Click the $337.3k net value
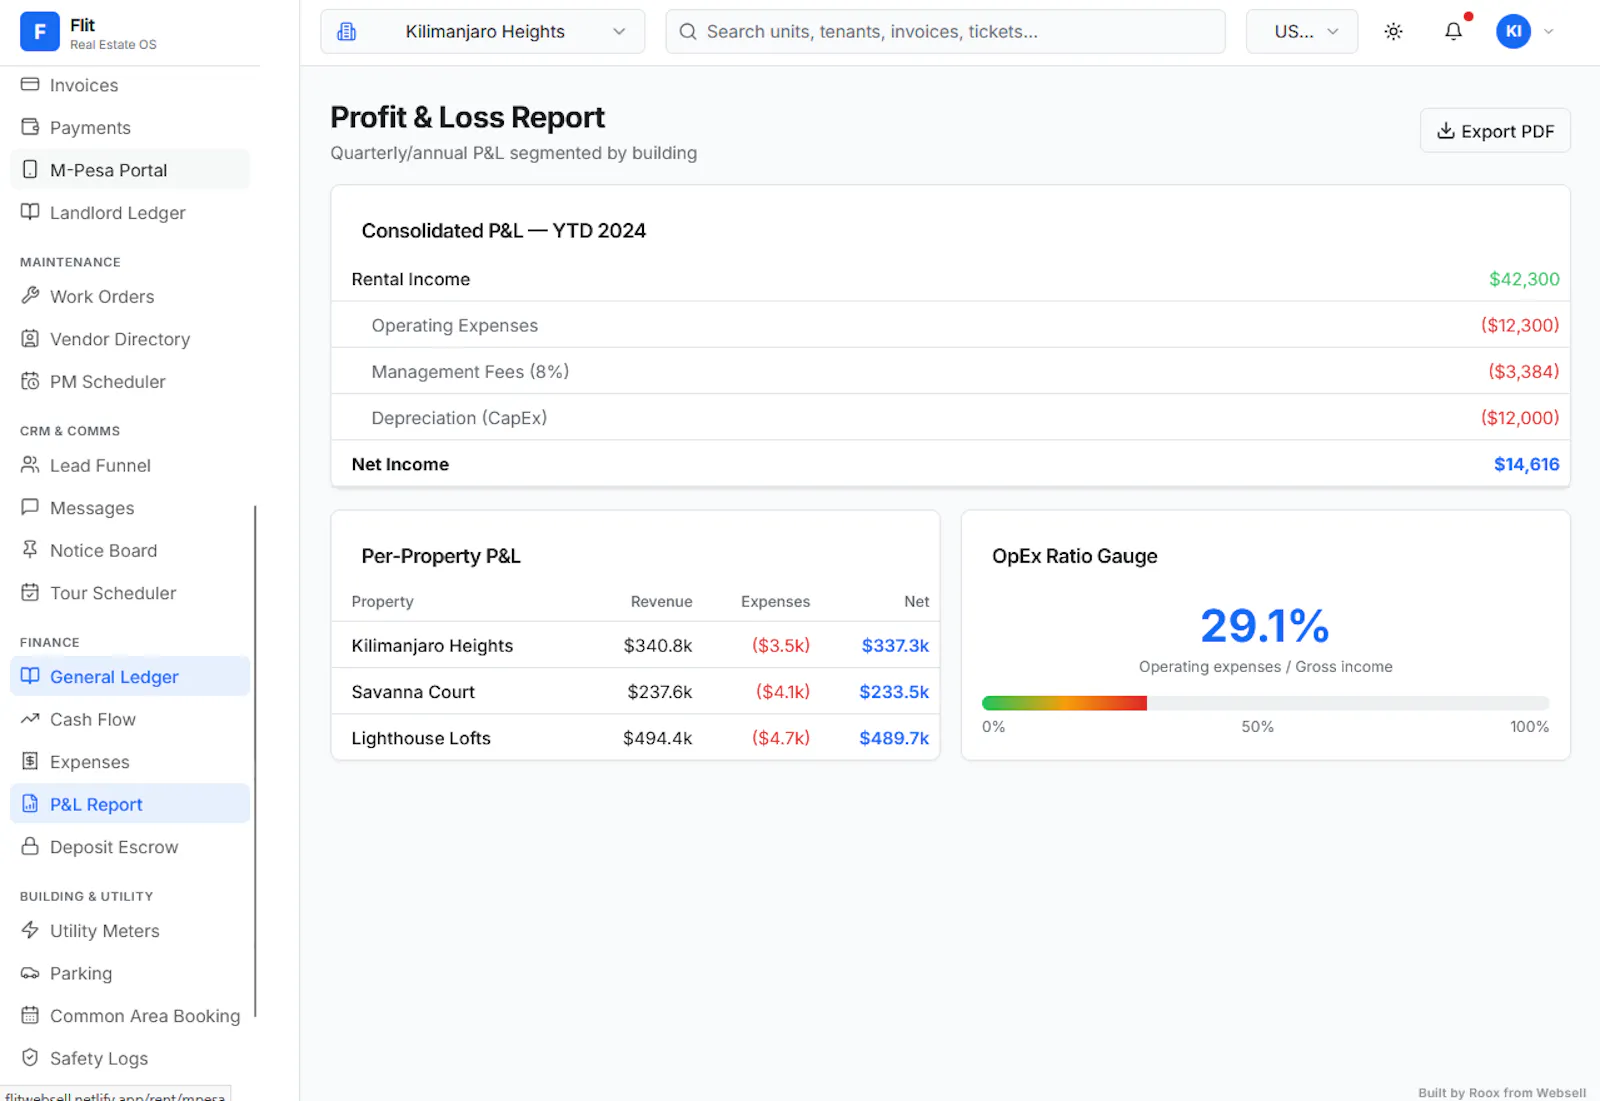Image resolution: width=1600 pixels, height=1101 pixels. [895, 645]
